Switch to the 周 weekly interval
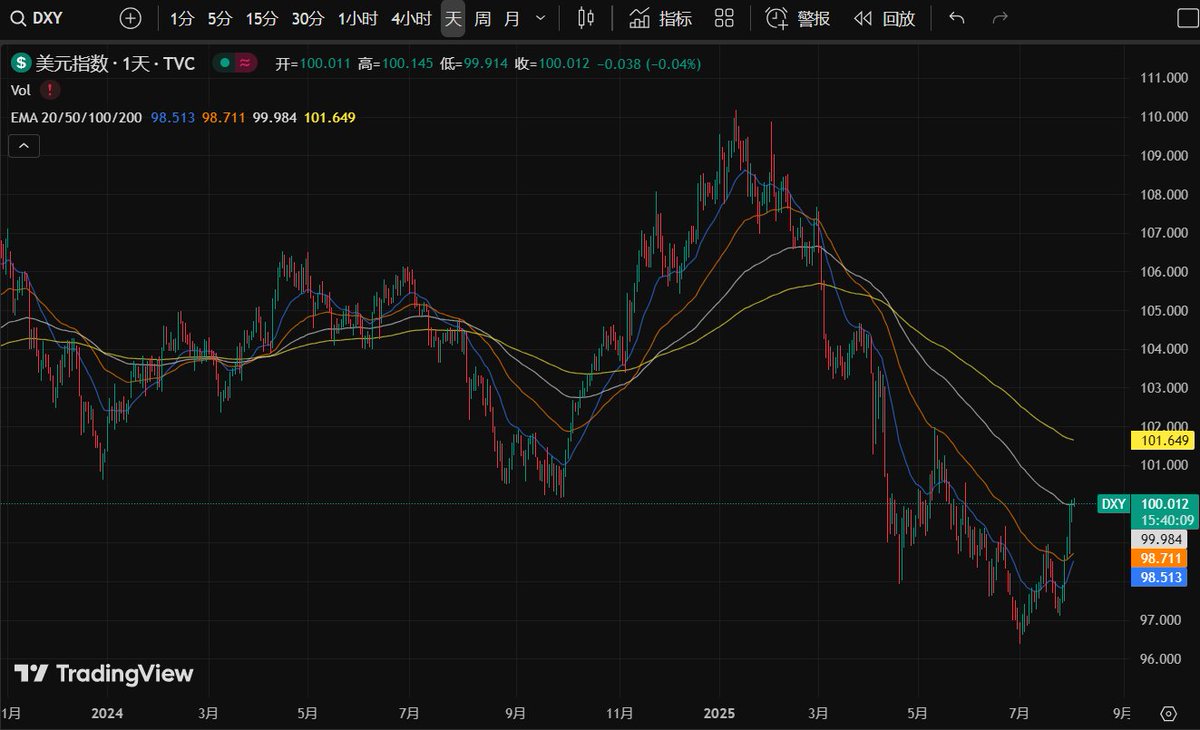This screenshot has height=730, width=1200. click(x=483, y=18)
